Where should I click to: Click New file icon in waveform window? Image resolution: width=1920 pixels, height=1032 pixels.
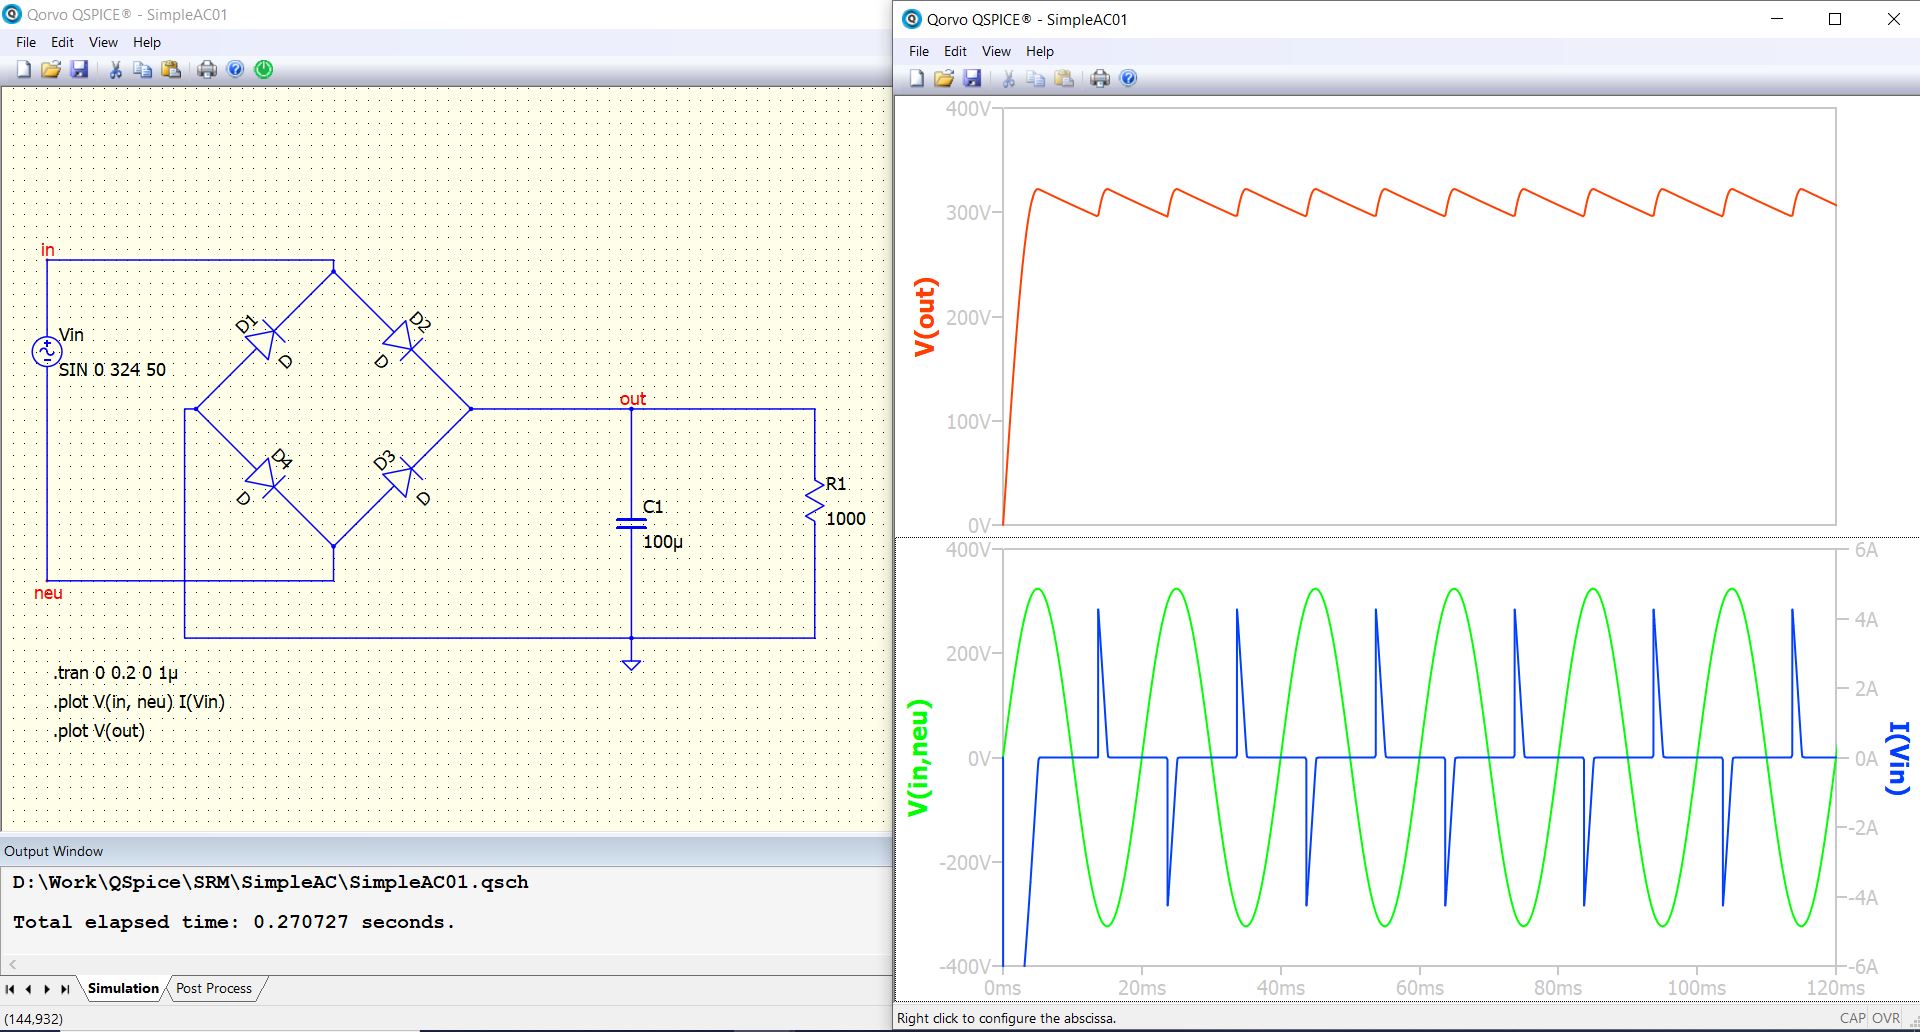pyautogui.click(x=916, y=78)
